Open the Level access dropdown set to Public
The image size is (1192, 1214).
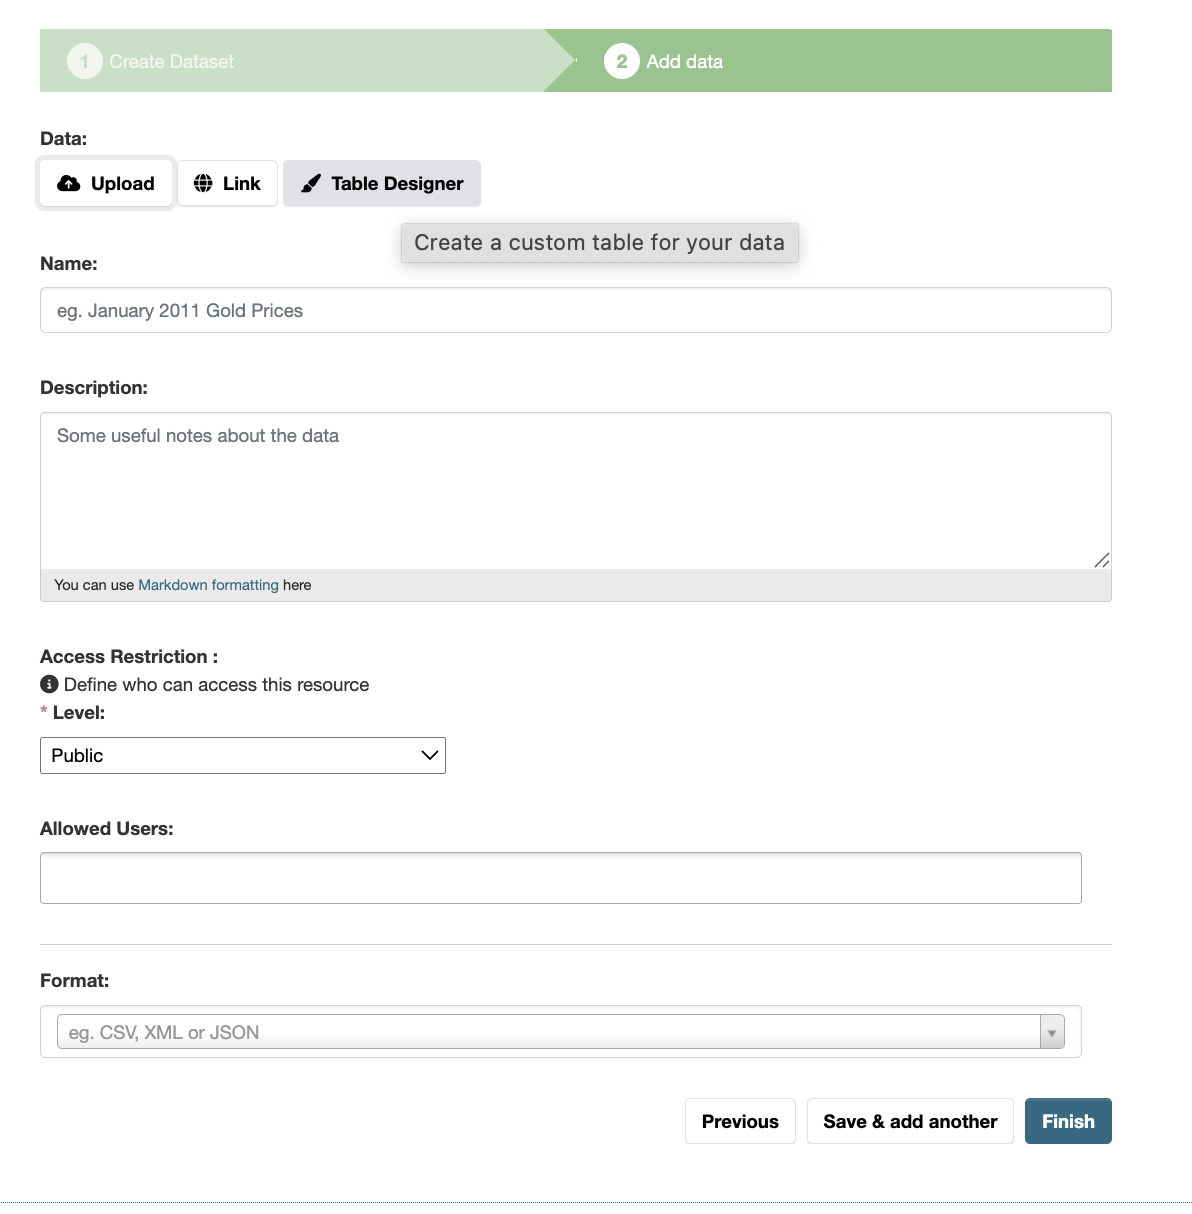tap(243, 755)
